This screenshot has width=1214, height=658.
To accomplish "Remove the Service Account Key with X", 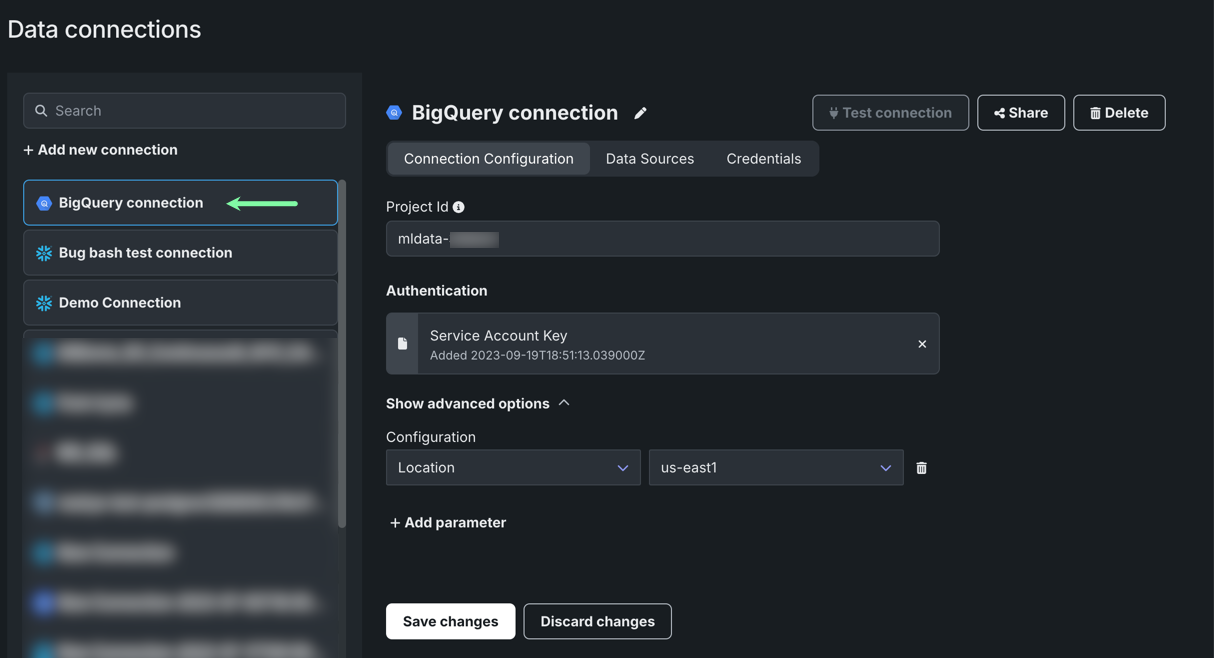I will coord(922,344).
